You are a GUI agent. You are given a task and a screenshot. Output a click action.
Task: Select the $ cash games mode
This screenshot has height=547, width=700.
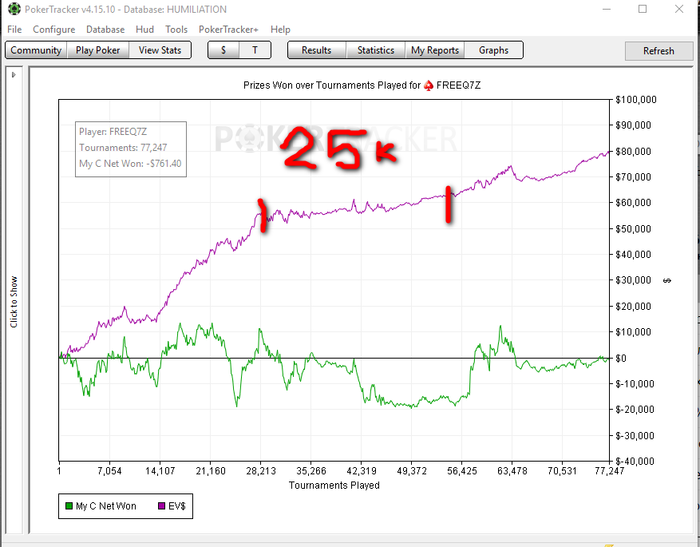point(223,50)
